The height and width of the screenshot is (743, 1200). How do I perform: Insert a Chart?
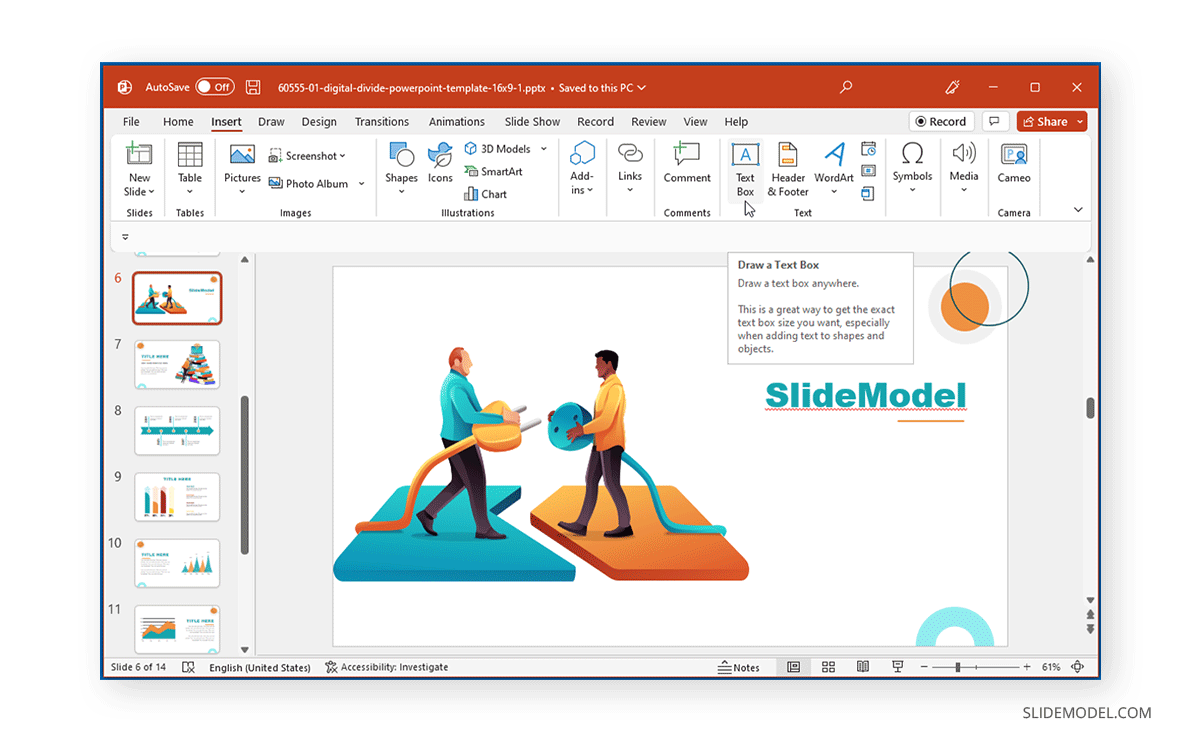(489, 193)
